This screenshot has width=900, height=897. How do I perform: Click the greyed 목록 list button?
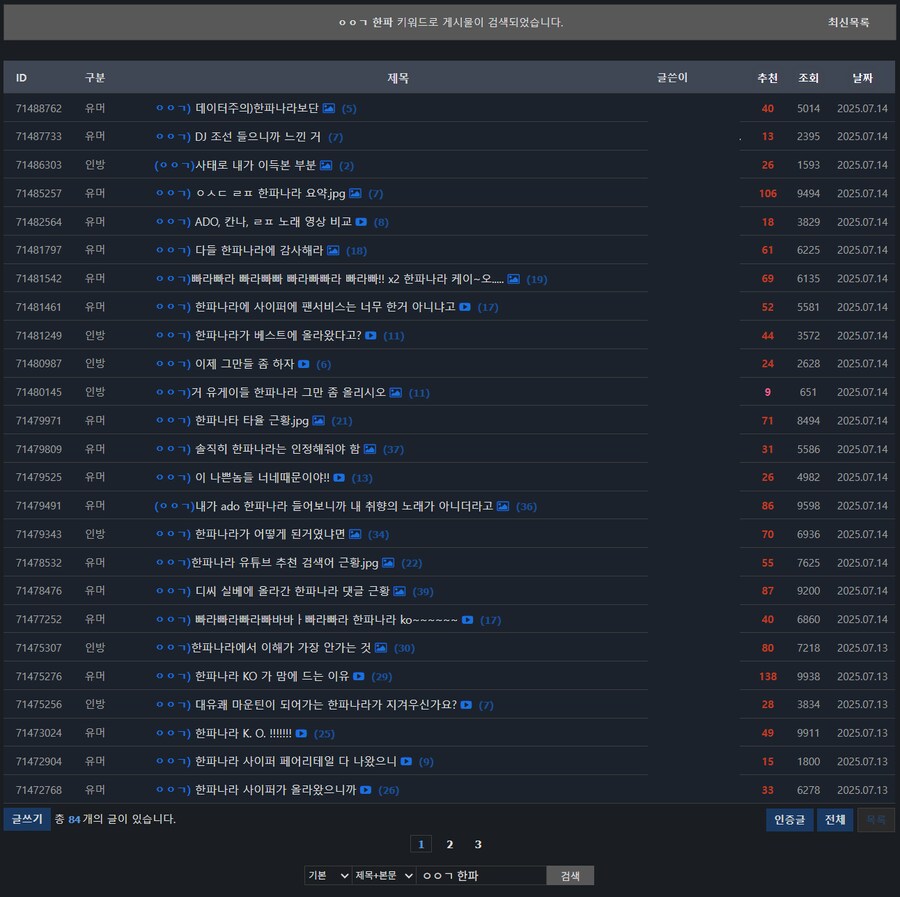coord(876,820)
